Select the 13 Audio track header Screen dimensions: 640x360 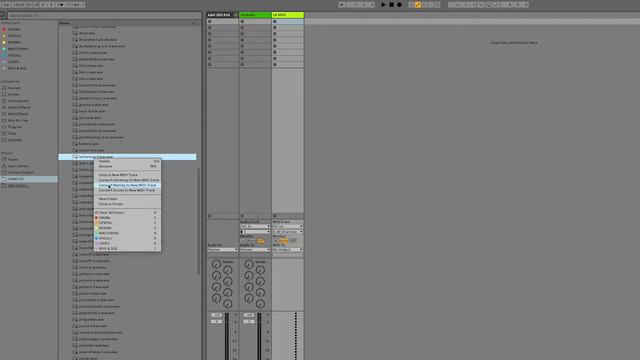pos(255,15)
